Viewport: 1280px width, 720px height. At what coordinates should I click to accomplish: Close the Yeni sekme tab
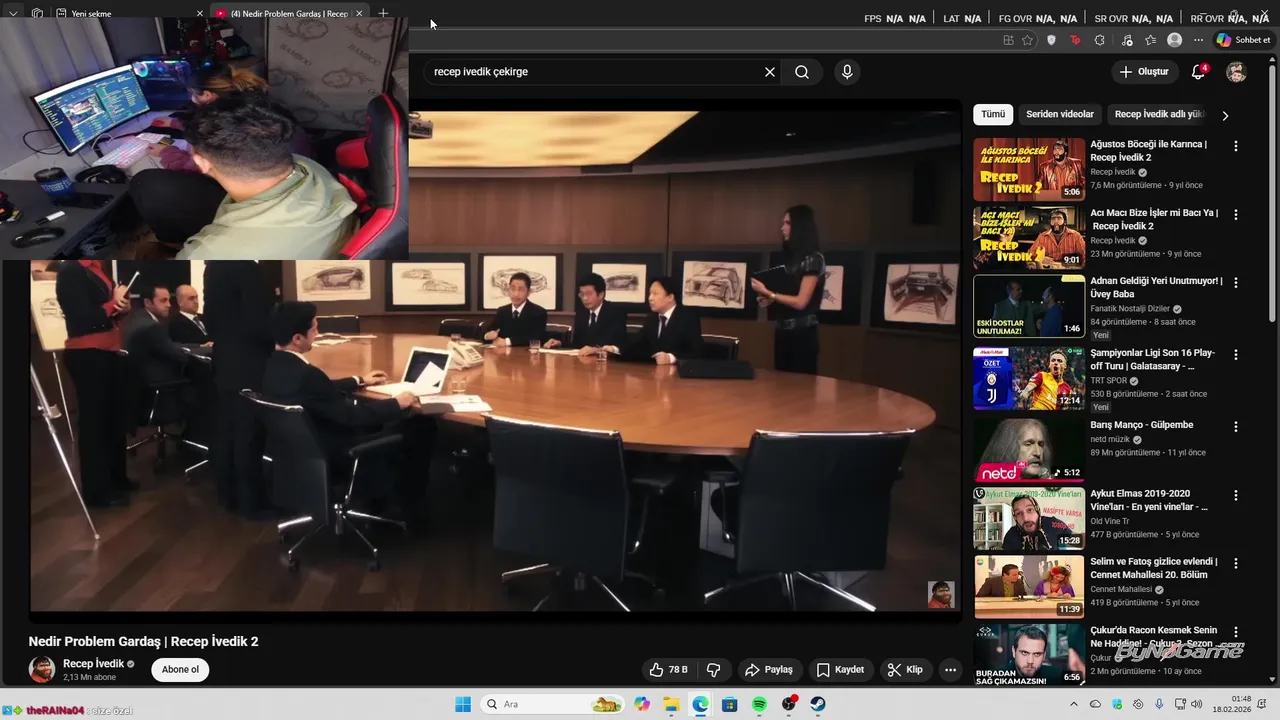point(199,14)
